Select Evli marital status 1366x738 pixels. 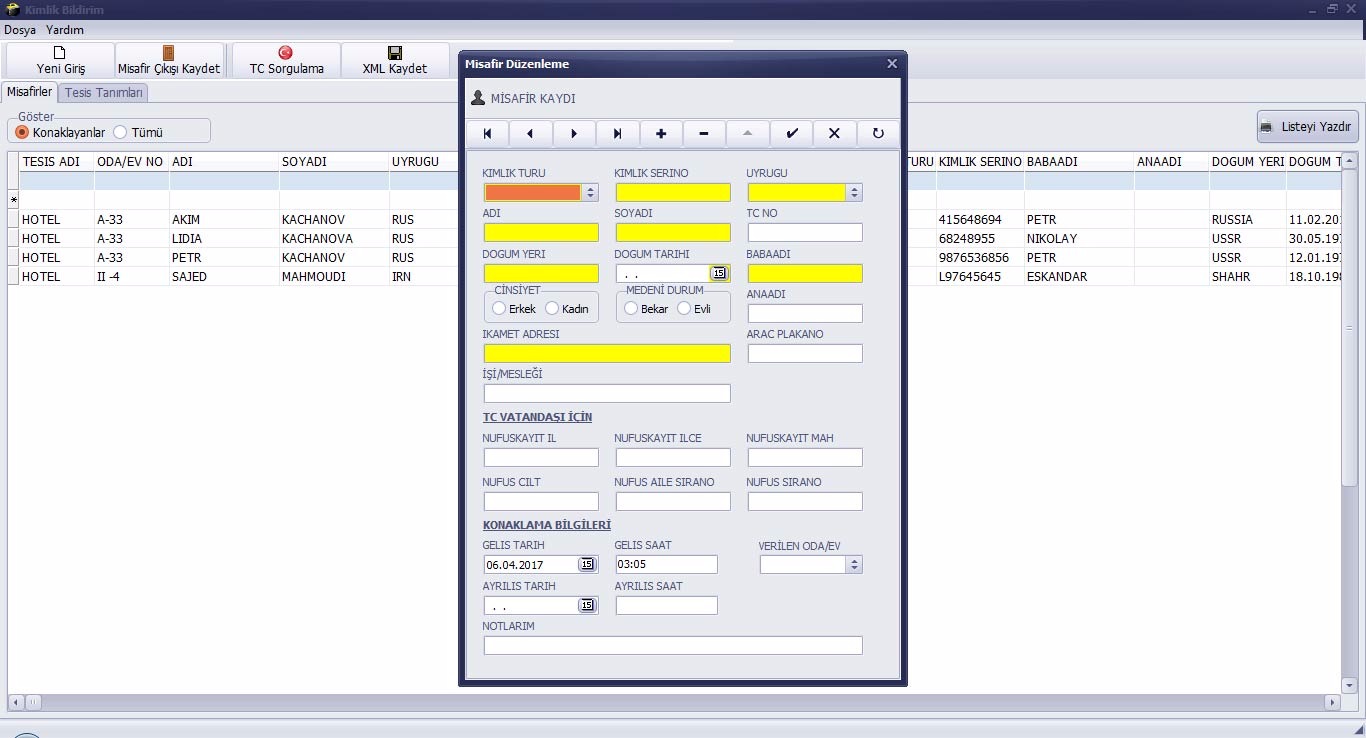click(684, 309)
